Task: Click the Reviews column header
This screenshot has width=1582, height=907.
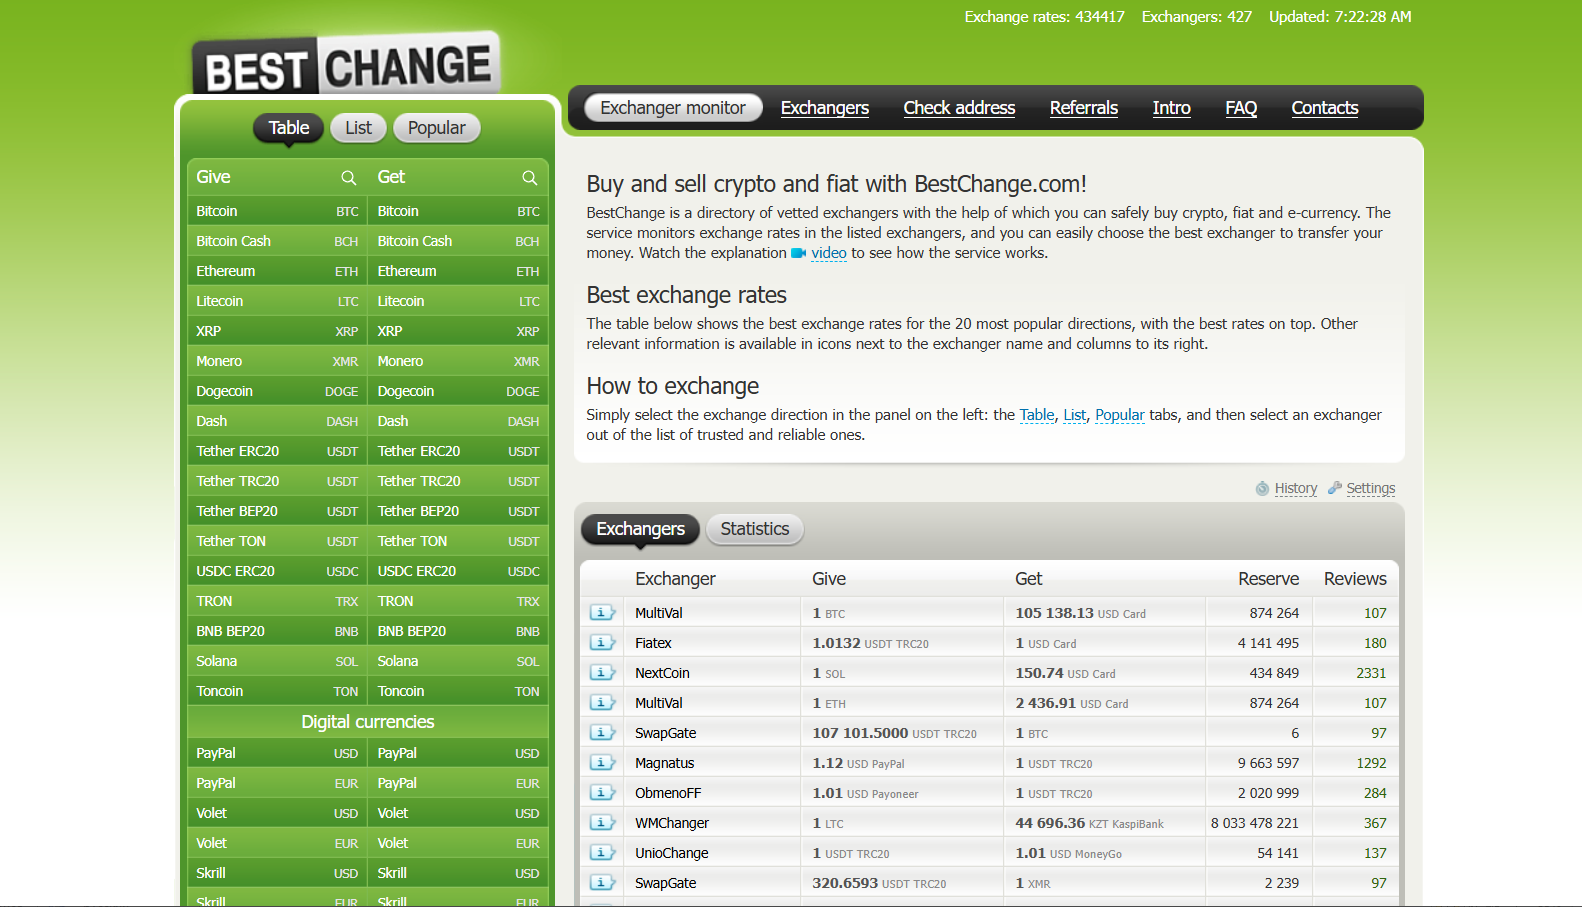Action: click(1355, 579)
